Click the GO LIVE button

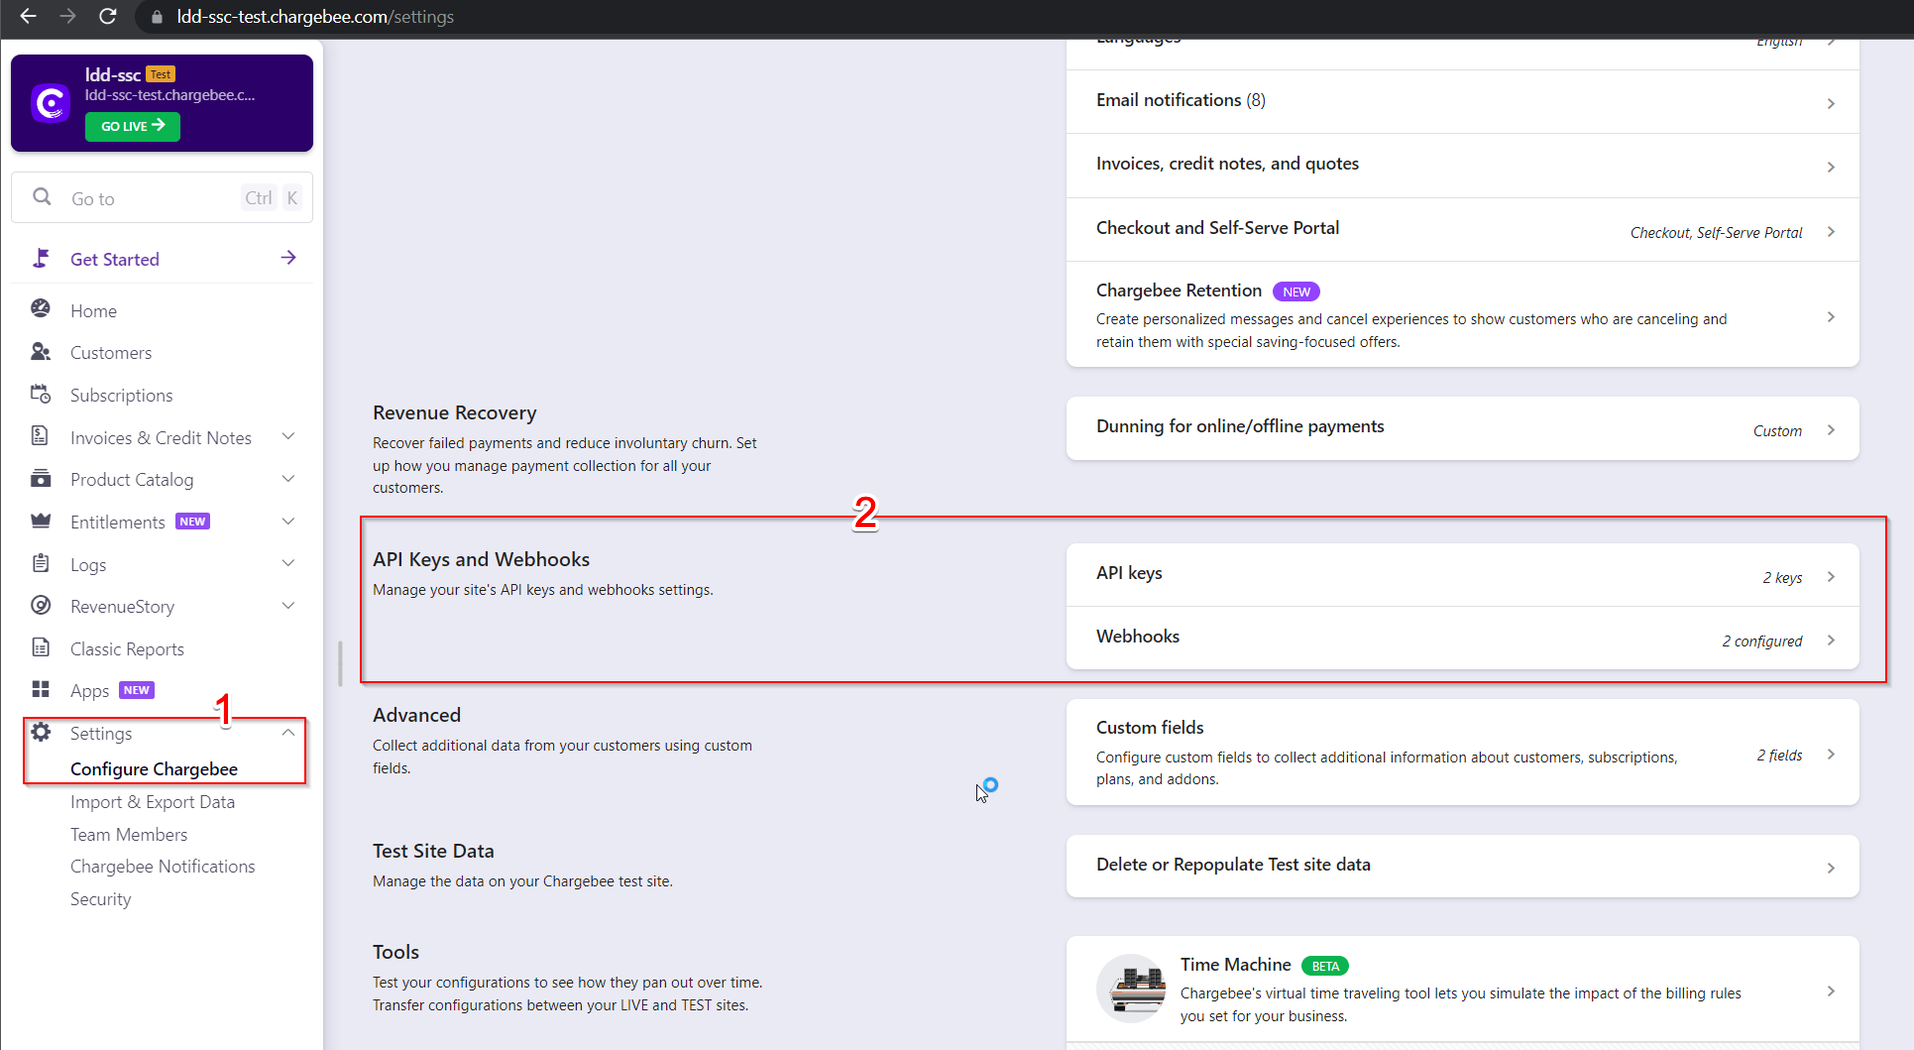[132, 126]
